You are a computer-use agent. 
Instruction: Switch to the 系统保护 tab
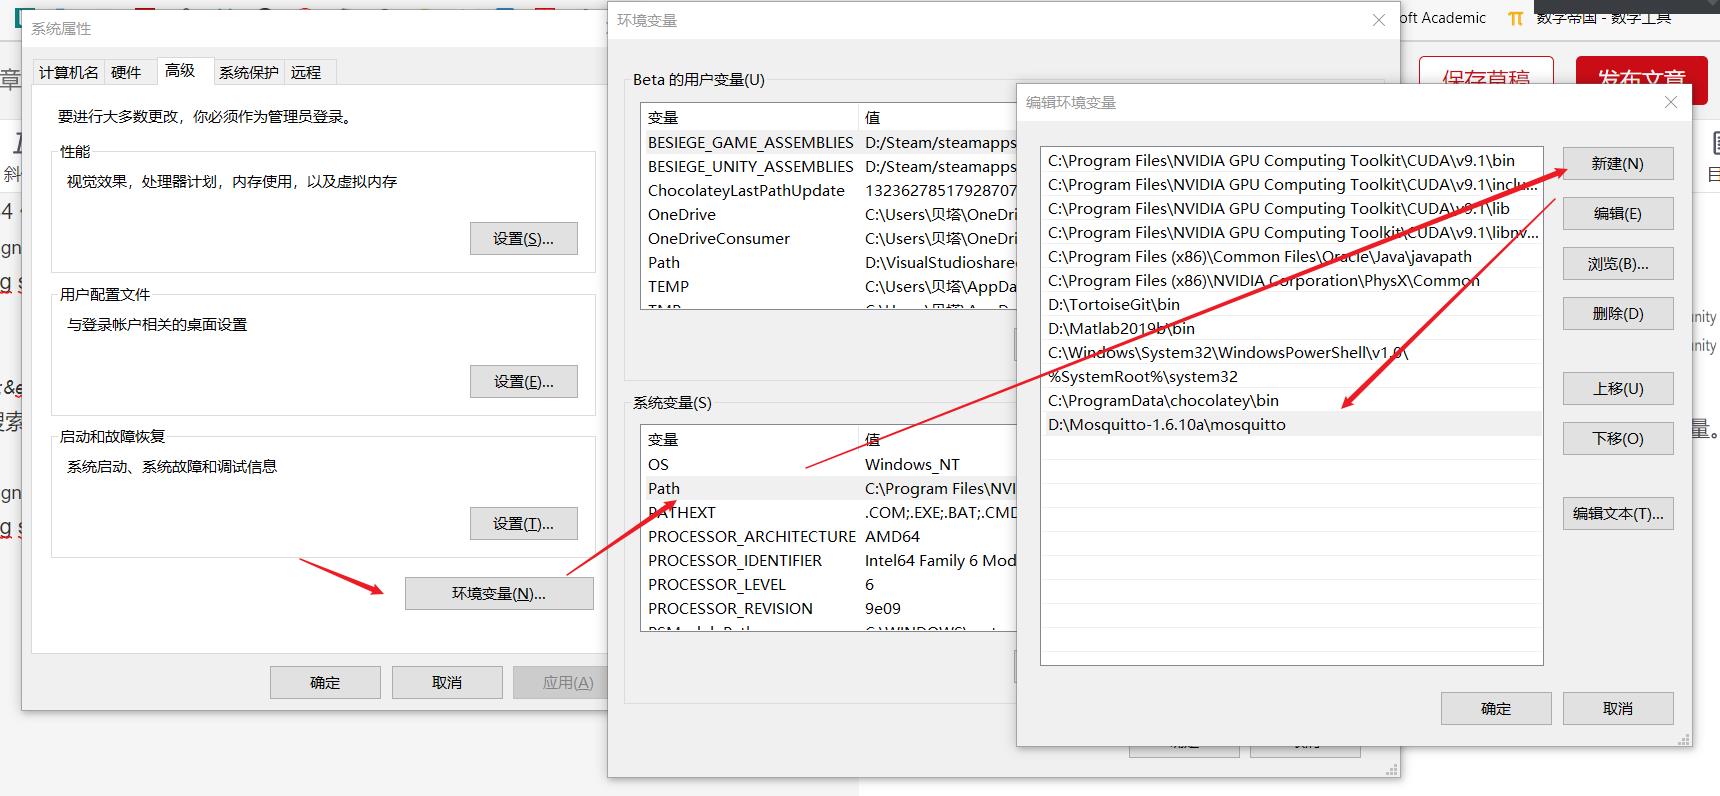tap(249, 73)
